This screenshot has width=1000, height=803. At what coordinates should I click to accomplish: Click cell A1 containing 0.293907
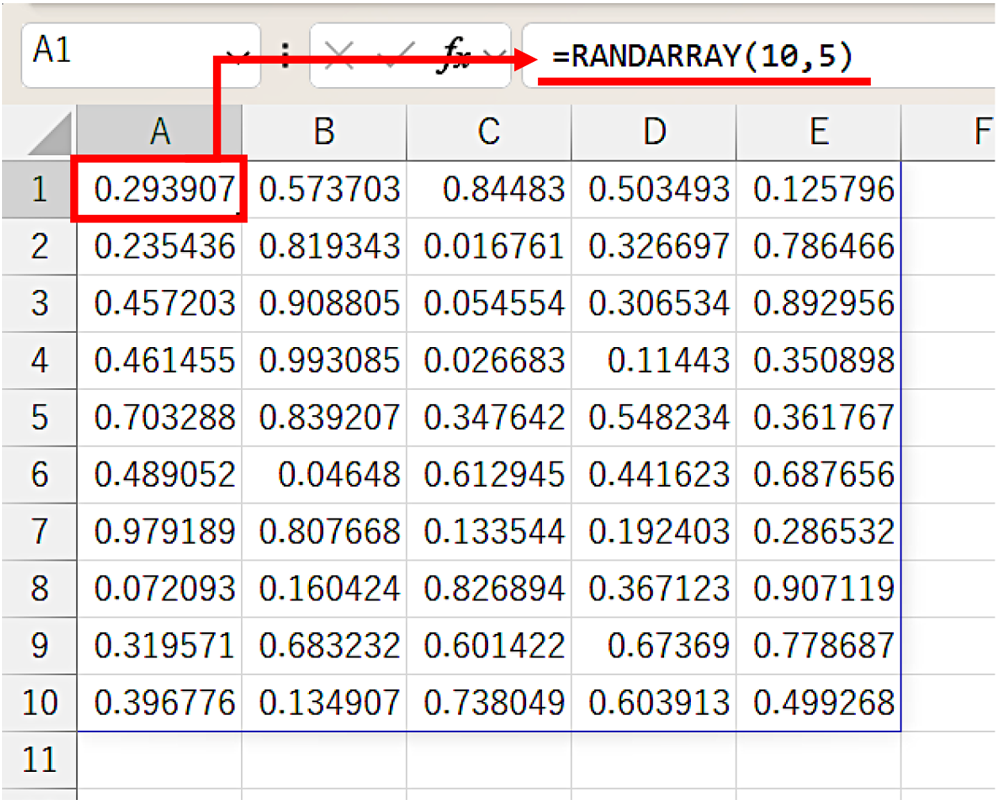pos(160,189)
